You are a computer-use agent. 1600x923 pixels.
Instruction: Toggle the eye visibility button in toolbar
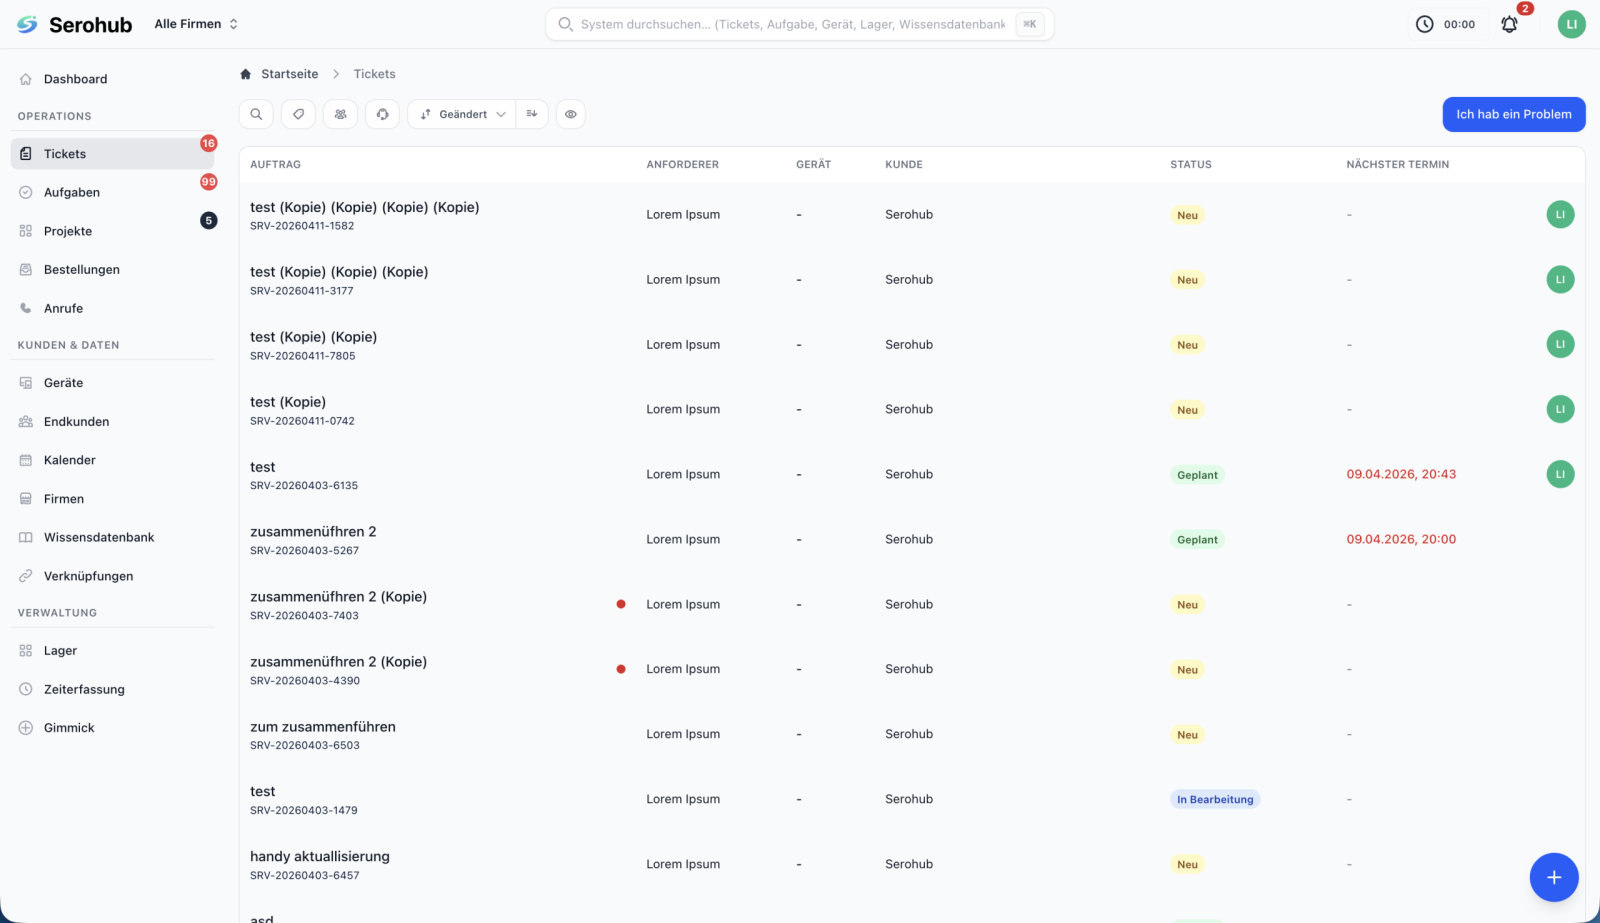point(570,114)
